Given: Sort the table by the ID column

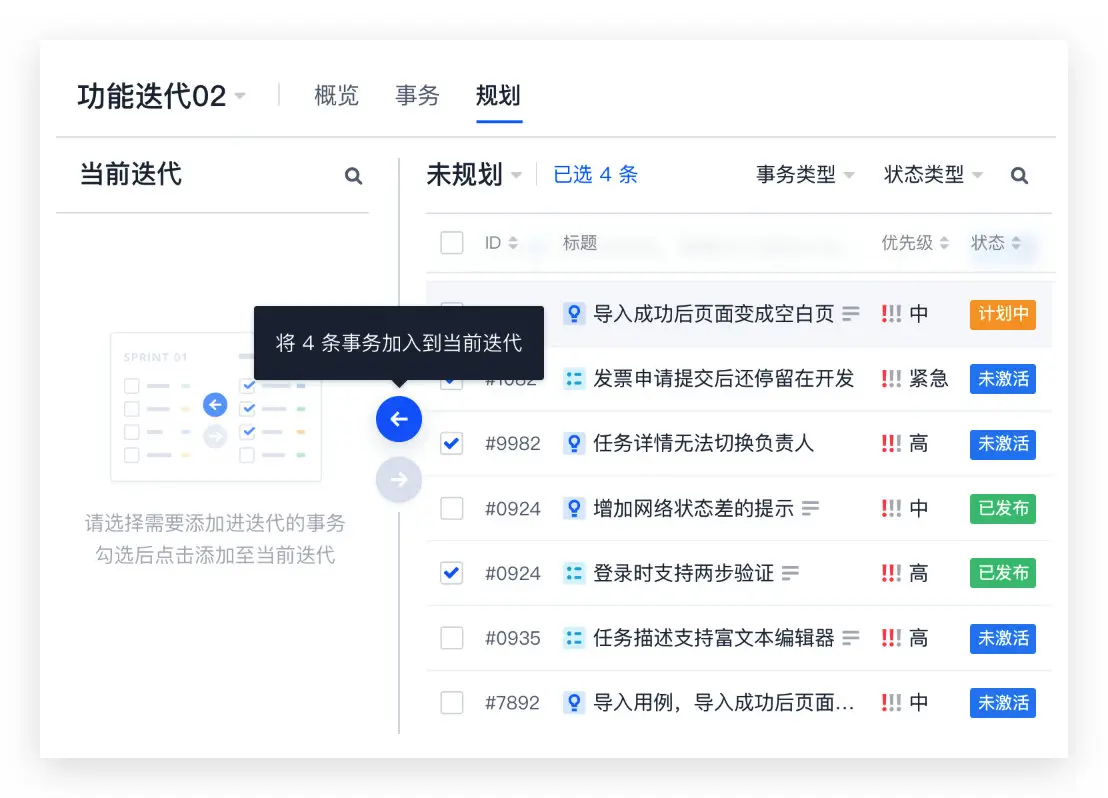Looking at the screenshot, I should coord(501,242).
